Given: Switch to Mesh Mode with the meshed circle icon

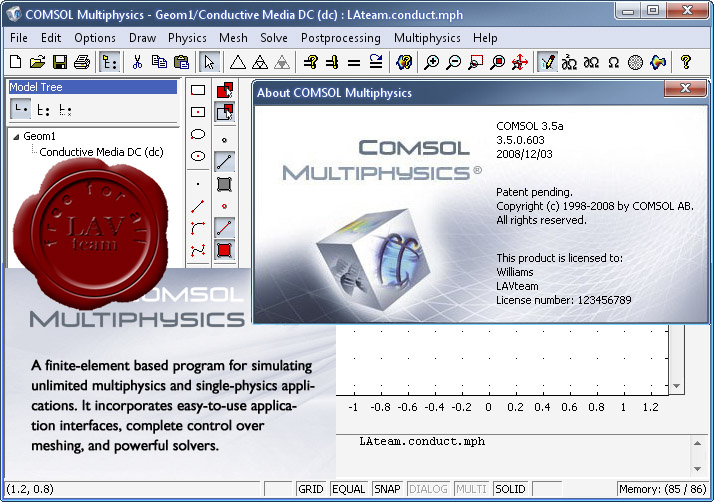Looking at the screenshot, I should pos(635,62).
